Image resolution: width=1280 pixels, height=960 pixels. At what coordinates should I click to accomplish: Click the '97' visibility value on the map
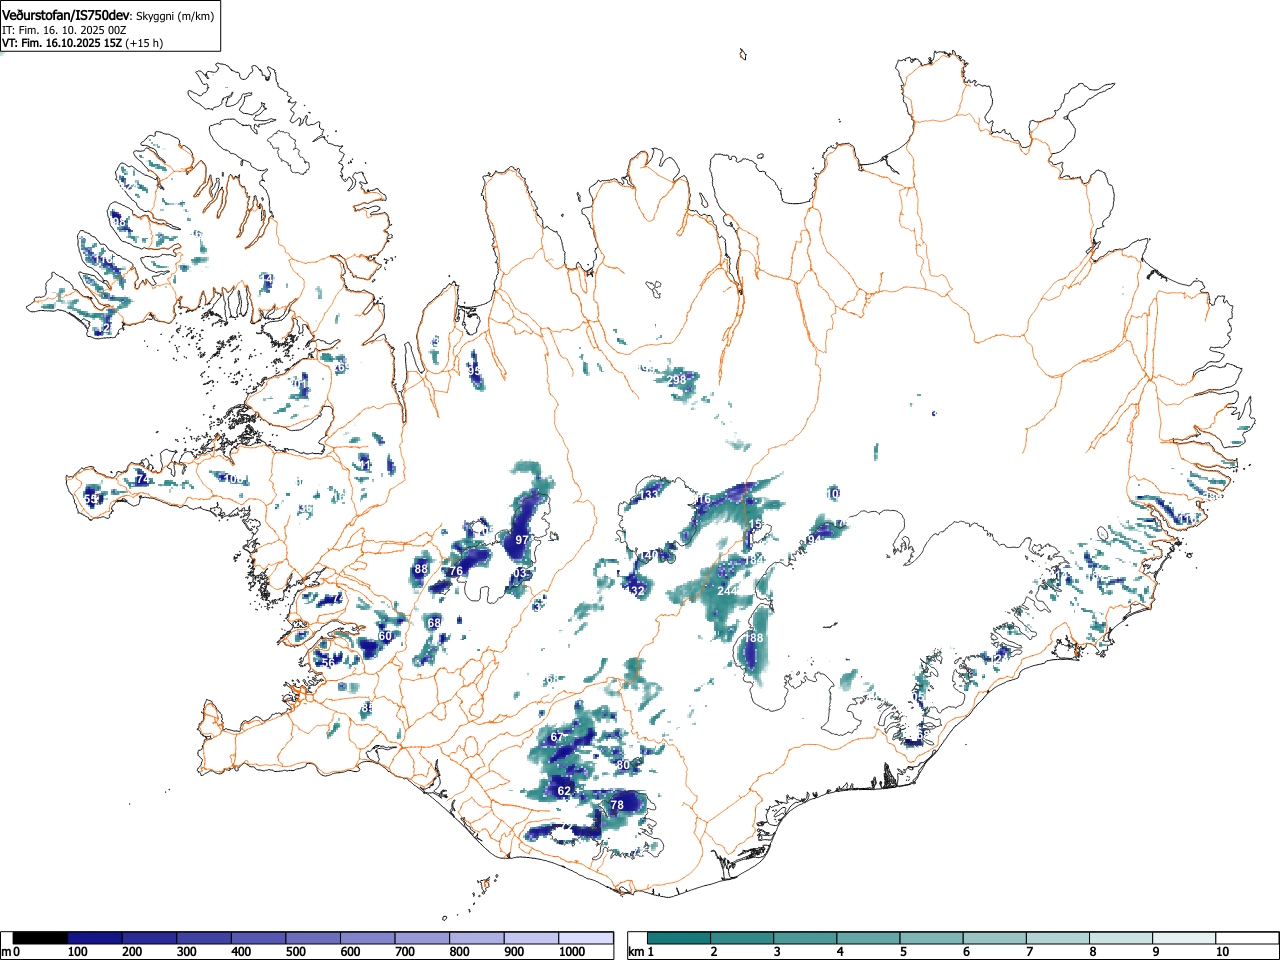(x=521, y=540)
